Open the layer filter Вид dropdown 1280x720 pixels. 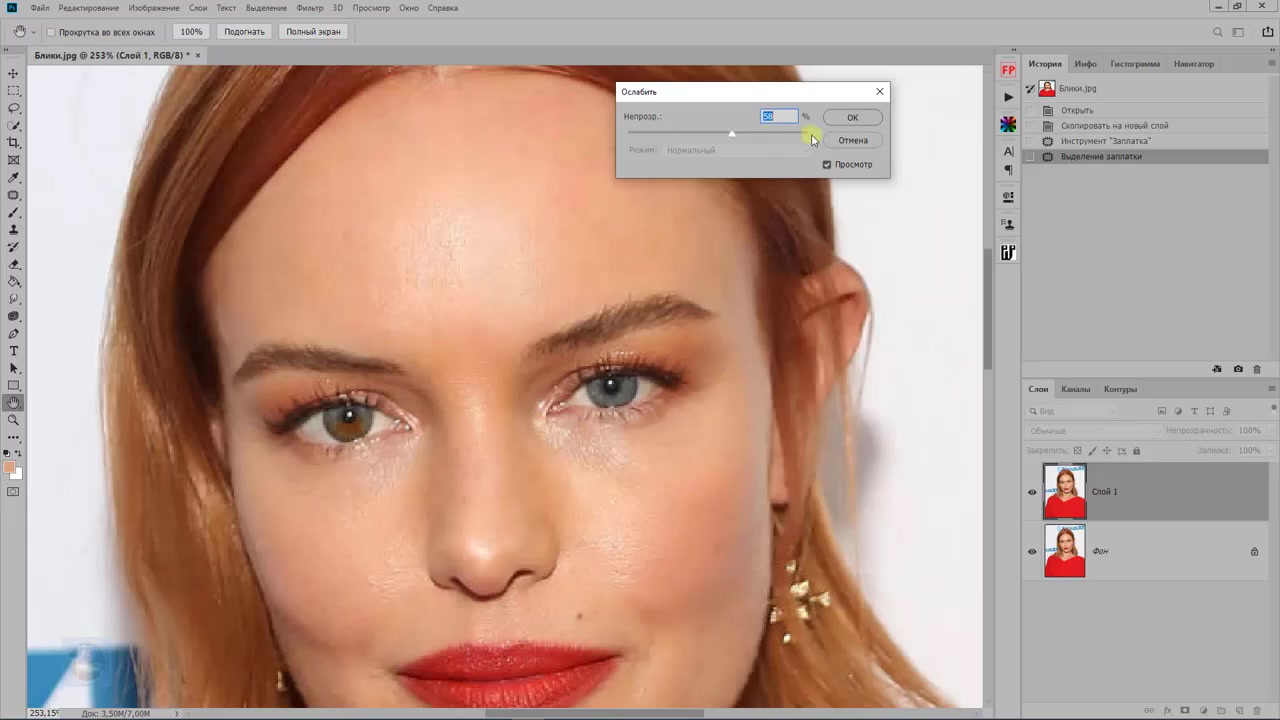1073,411
